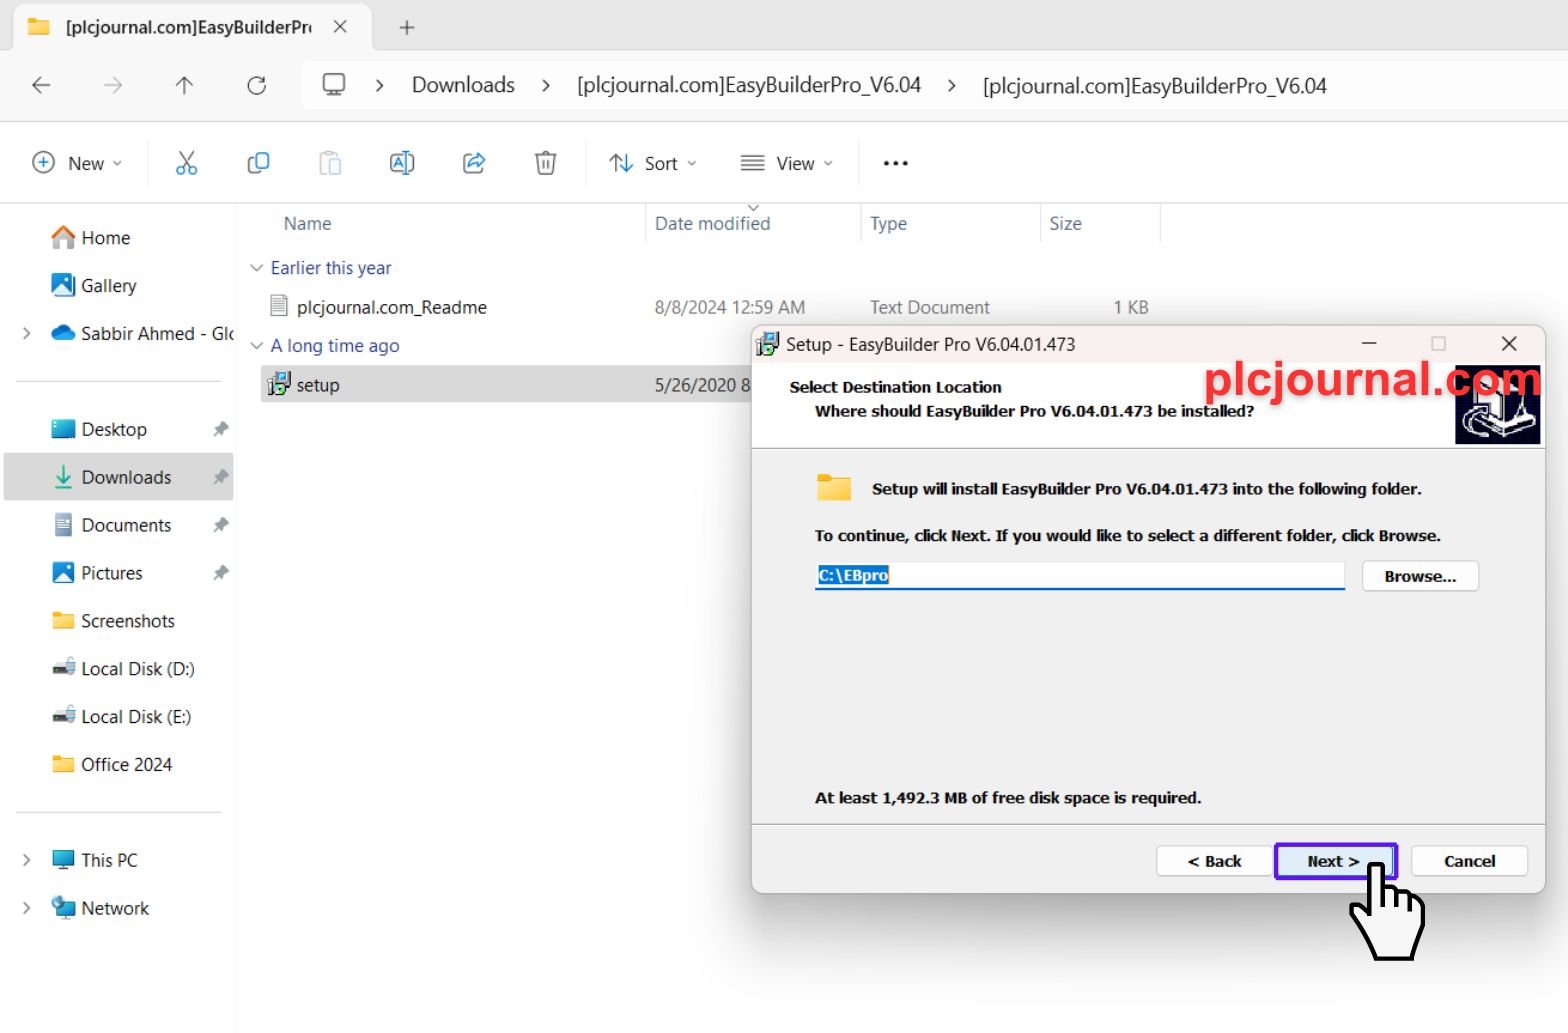Click the back navigation arrow

click(41, 86)
